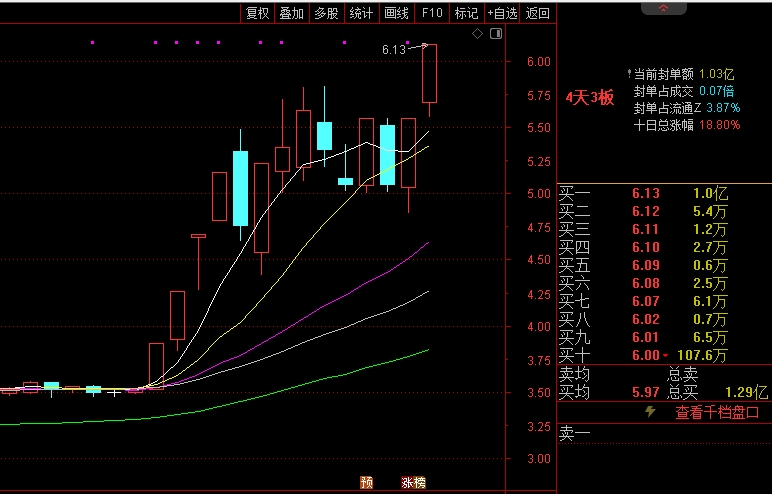
Task: Click the 十日总涨幅 18.80% row
Action: coord(686,125)
